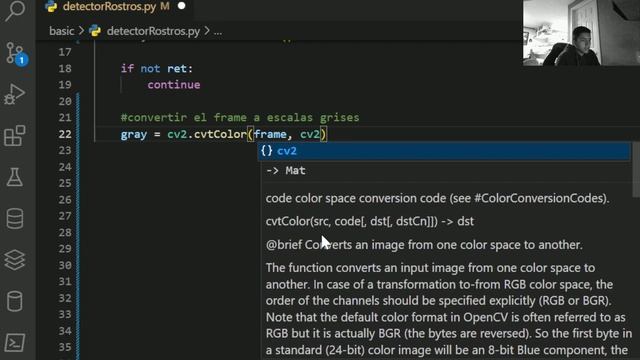This screenshot has width=640, height=360.
Task: Click the Python icon in breadcrumb
Action: pyautogui.click(x=95, y=31)
